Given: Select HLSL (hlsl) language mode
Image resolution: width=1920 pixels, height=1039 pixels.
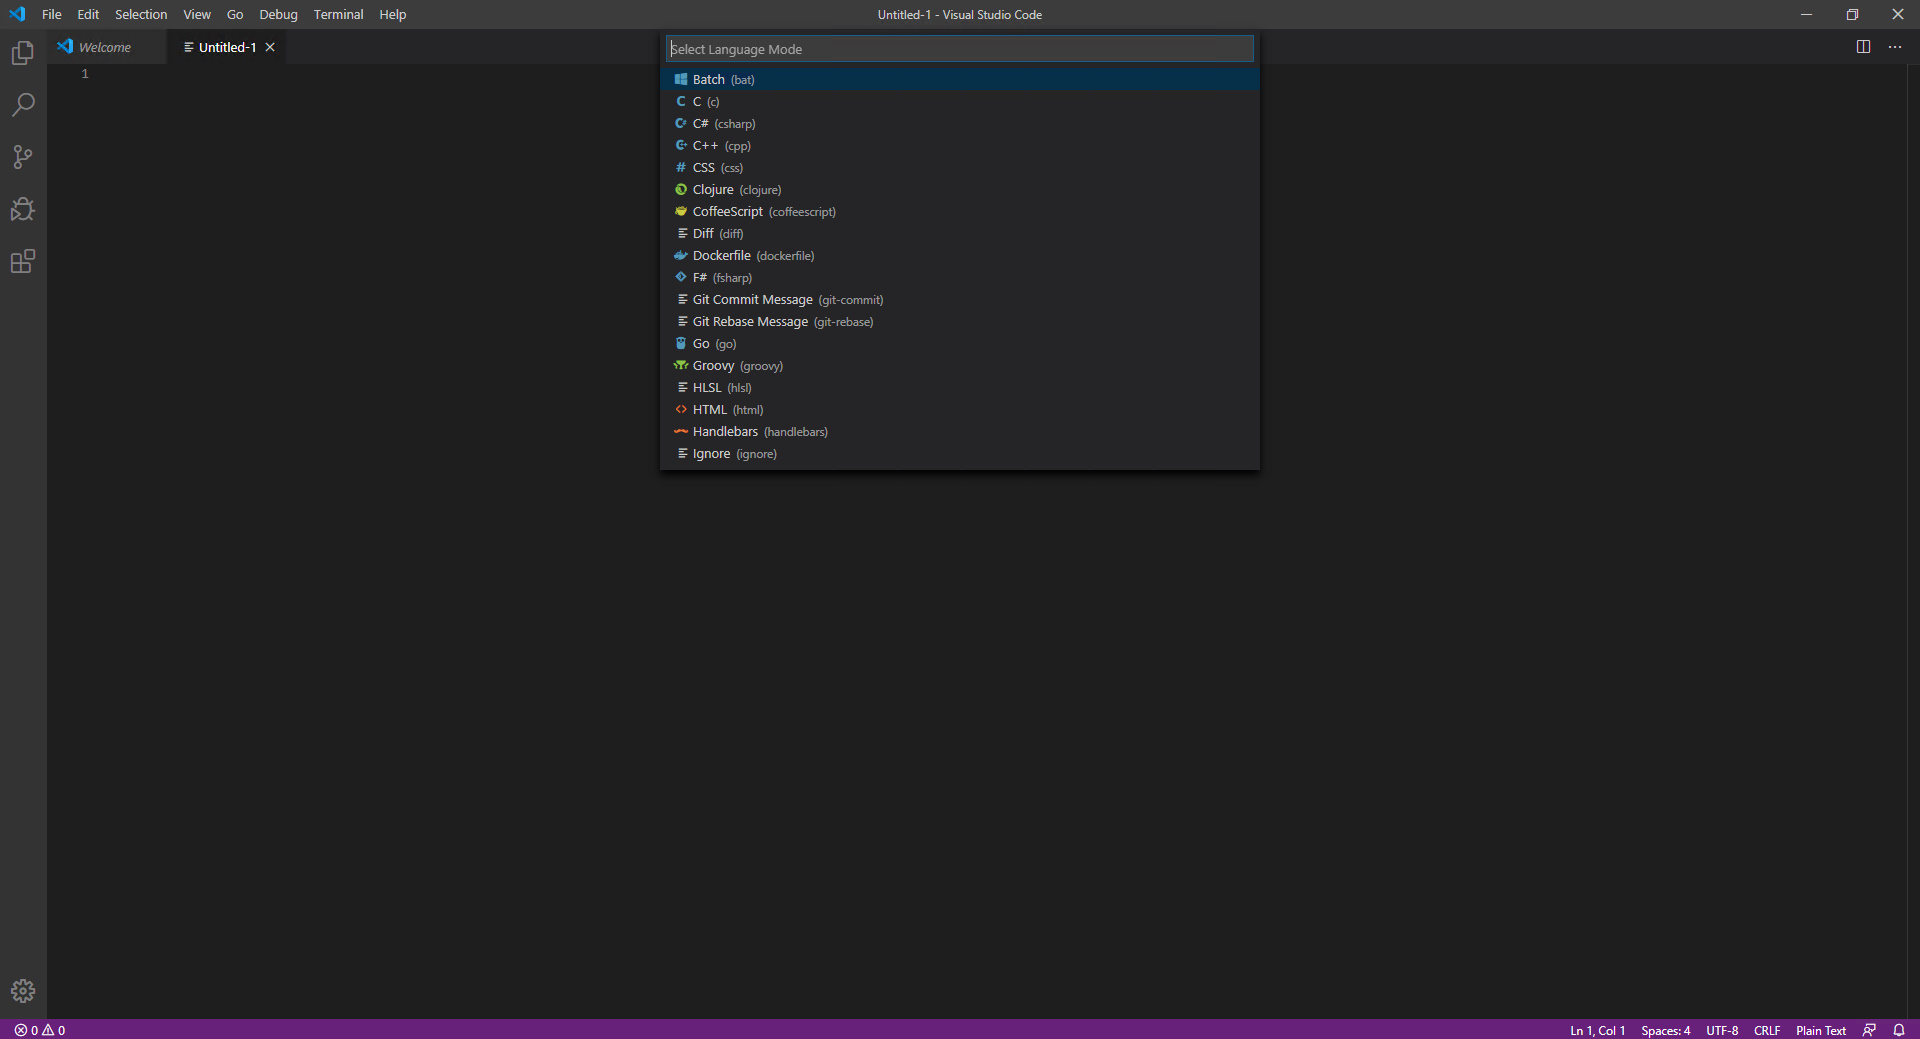Looking at the screenshot, I should tap(960, 387).
